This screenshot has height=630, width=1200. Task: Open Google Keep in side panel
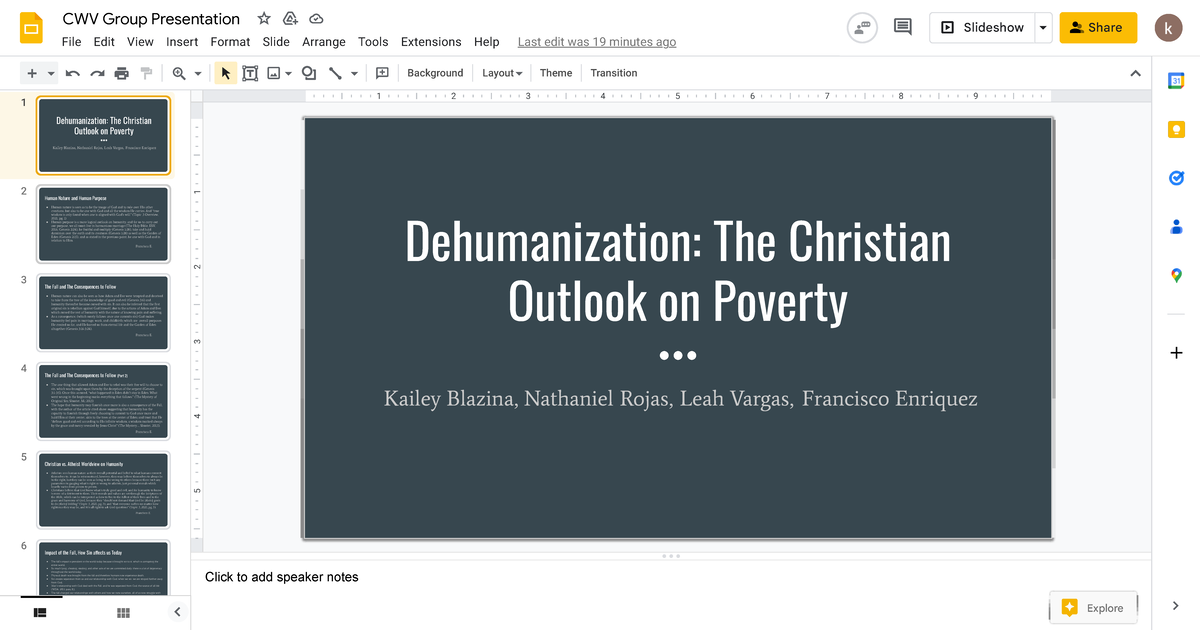tap(1176, 129)
